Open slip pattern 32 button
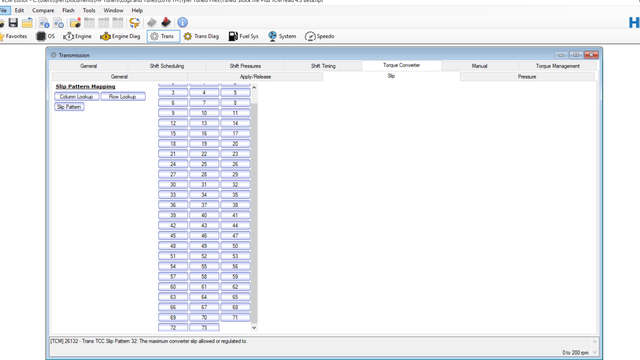640x360 pixels. (235, 184)
